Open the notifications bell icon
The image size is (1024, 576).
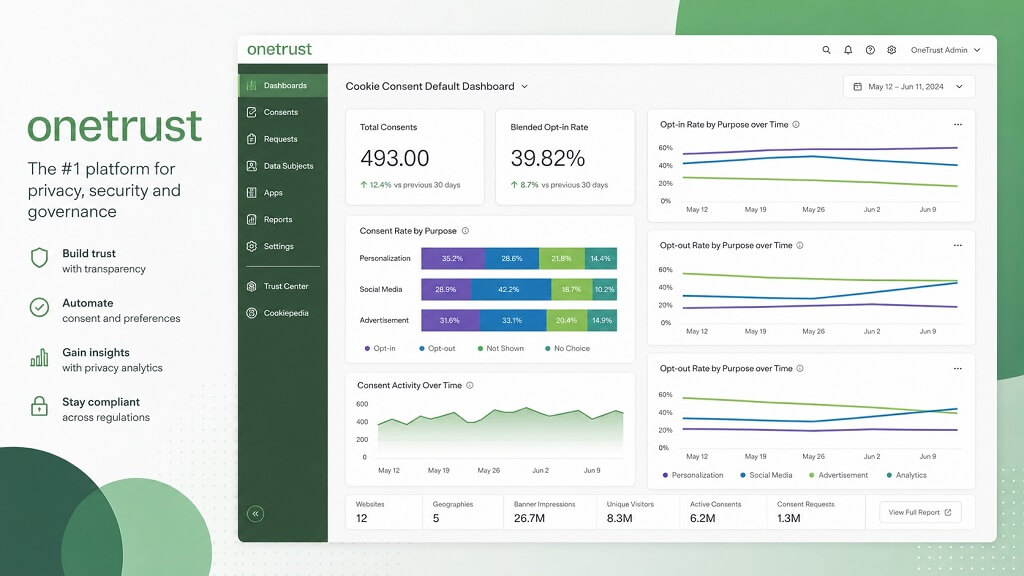coord(848,50)
